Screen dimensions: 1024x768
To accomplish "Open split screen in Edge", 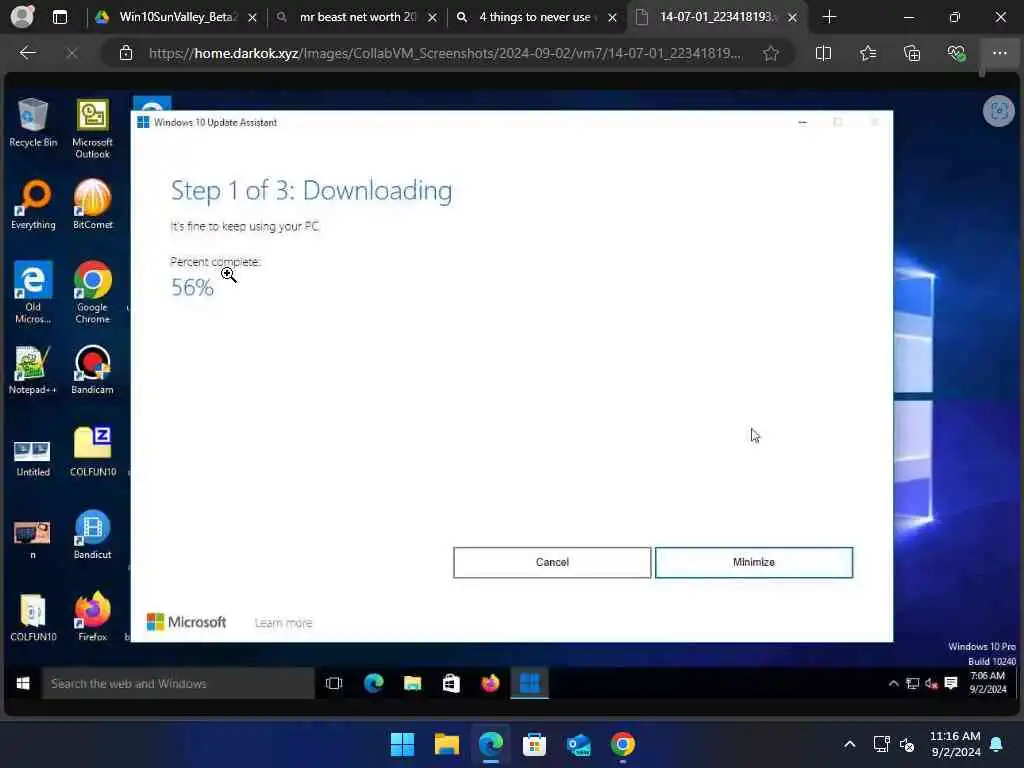I will 824,53.
